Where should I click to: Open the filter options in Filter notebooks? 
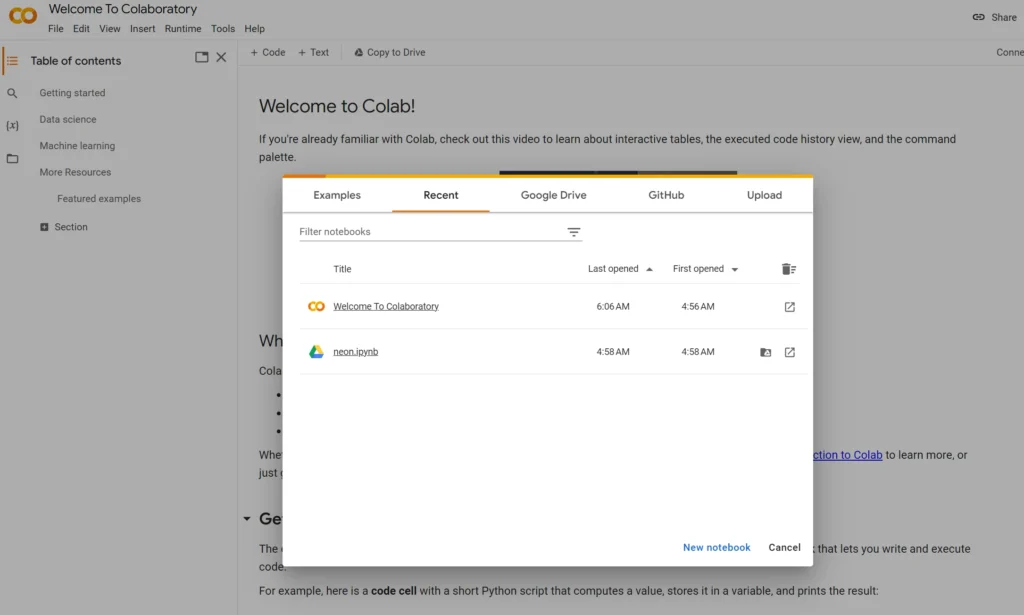[573, 231]
